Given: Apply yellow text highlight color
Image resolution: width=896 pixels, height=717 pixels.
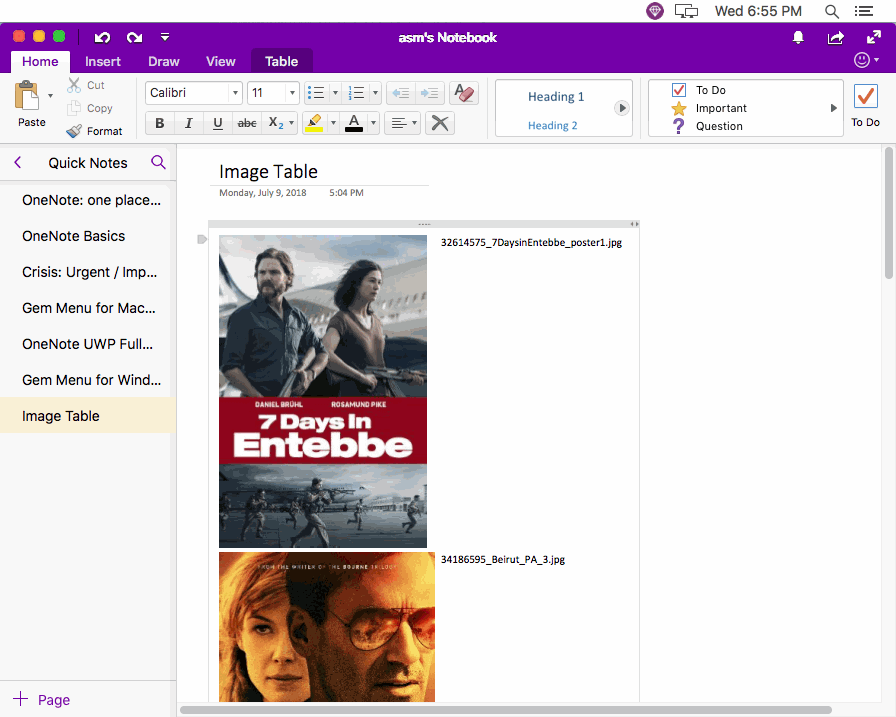Looking at the screenshot, I should (314, 123).
